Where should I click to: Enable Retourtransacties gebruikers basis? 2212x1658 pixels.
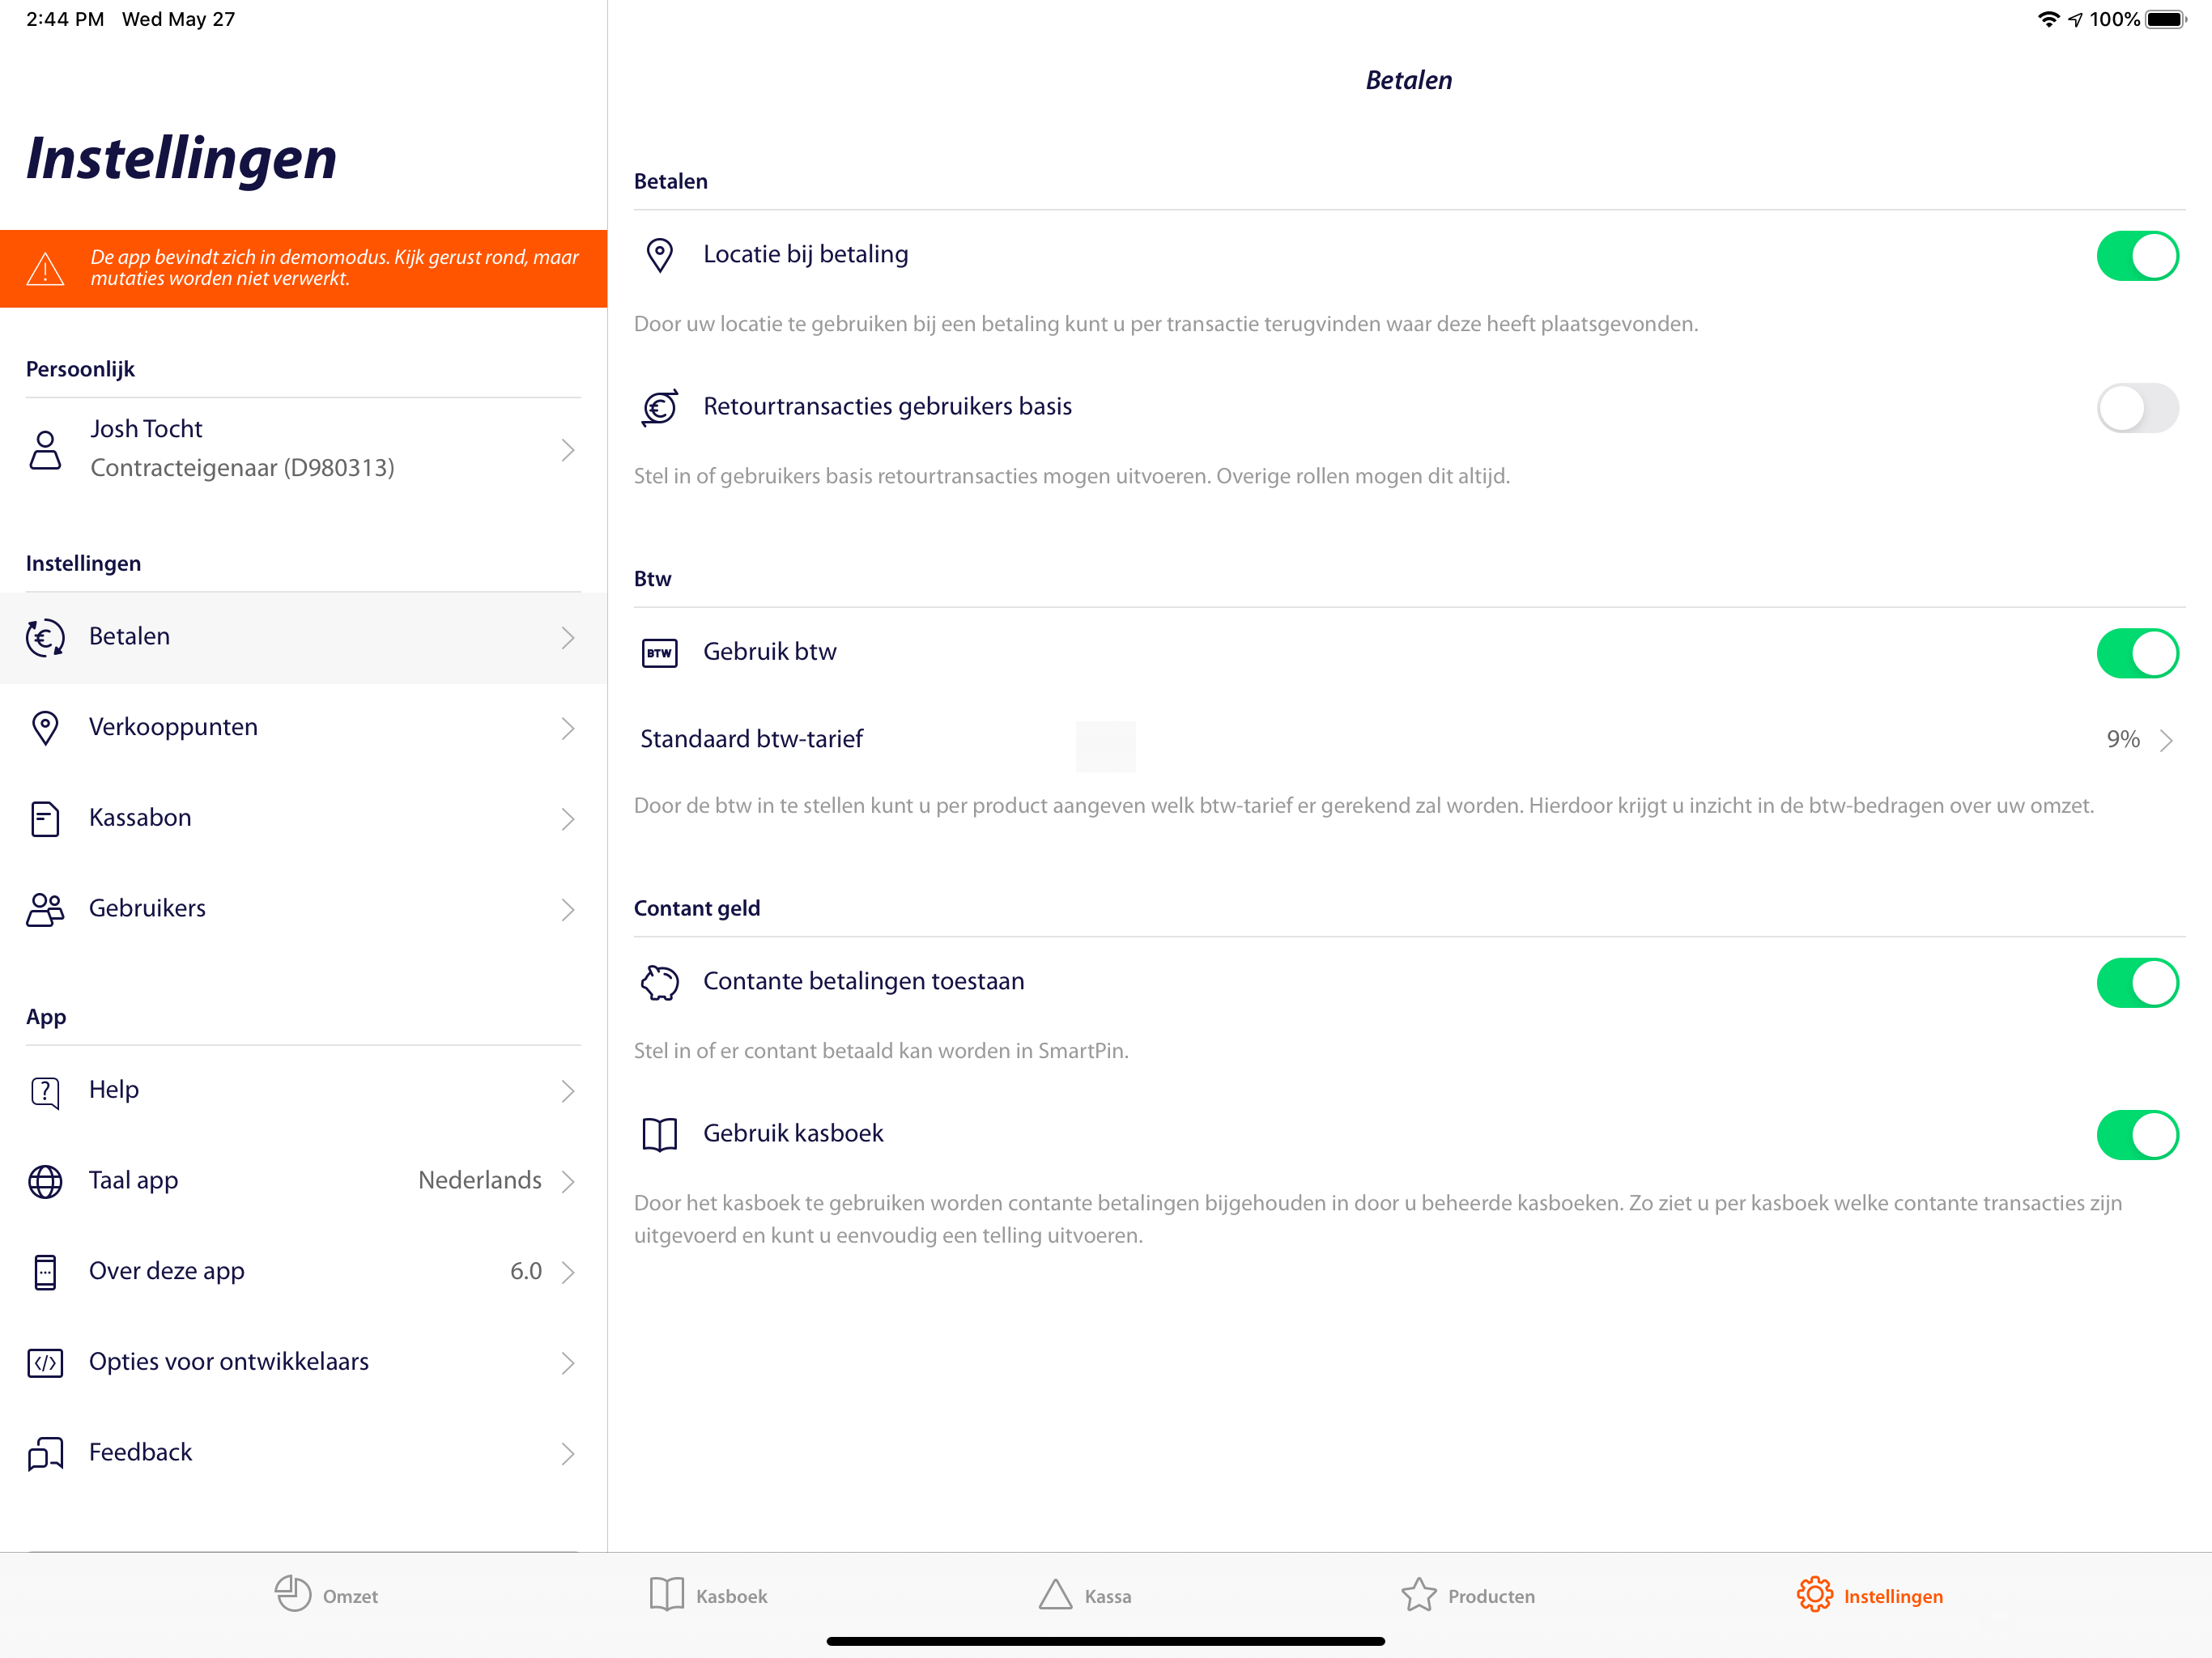(x=2138, y=408)
